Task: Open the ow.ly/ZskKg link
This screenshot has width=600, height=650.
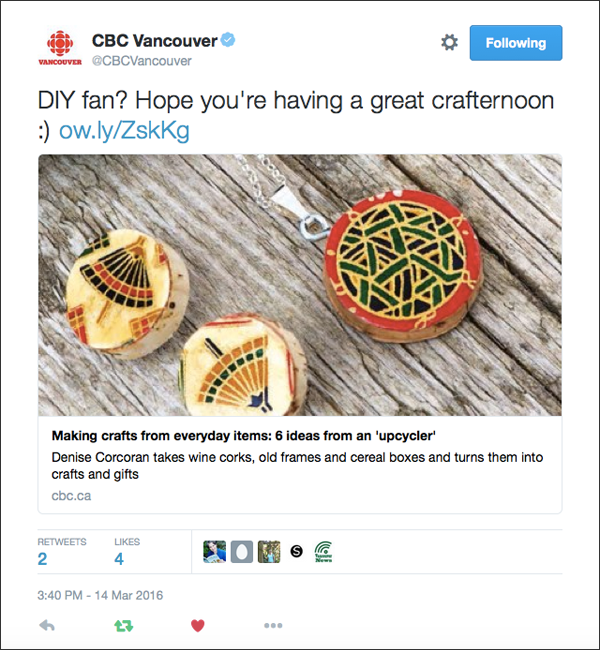Action: click(x=124, y=131)
